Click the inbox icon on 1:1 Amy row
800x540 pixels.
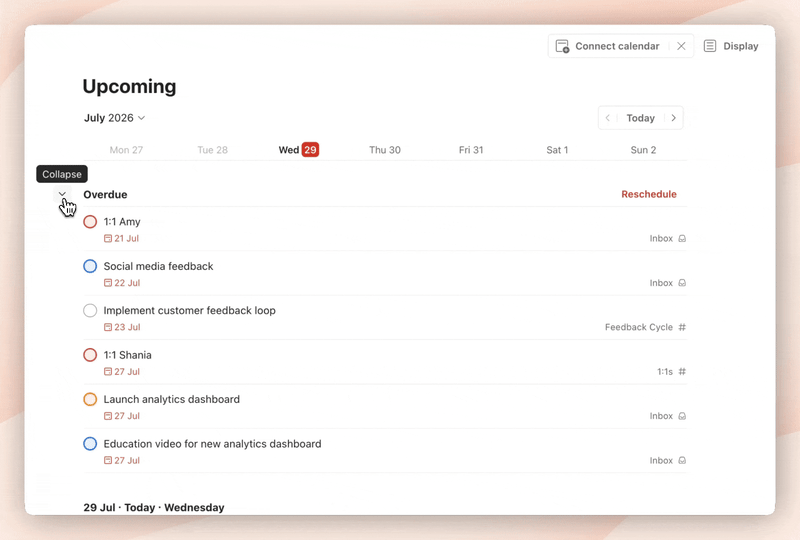click(x=682, y=238)
